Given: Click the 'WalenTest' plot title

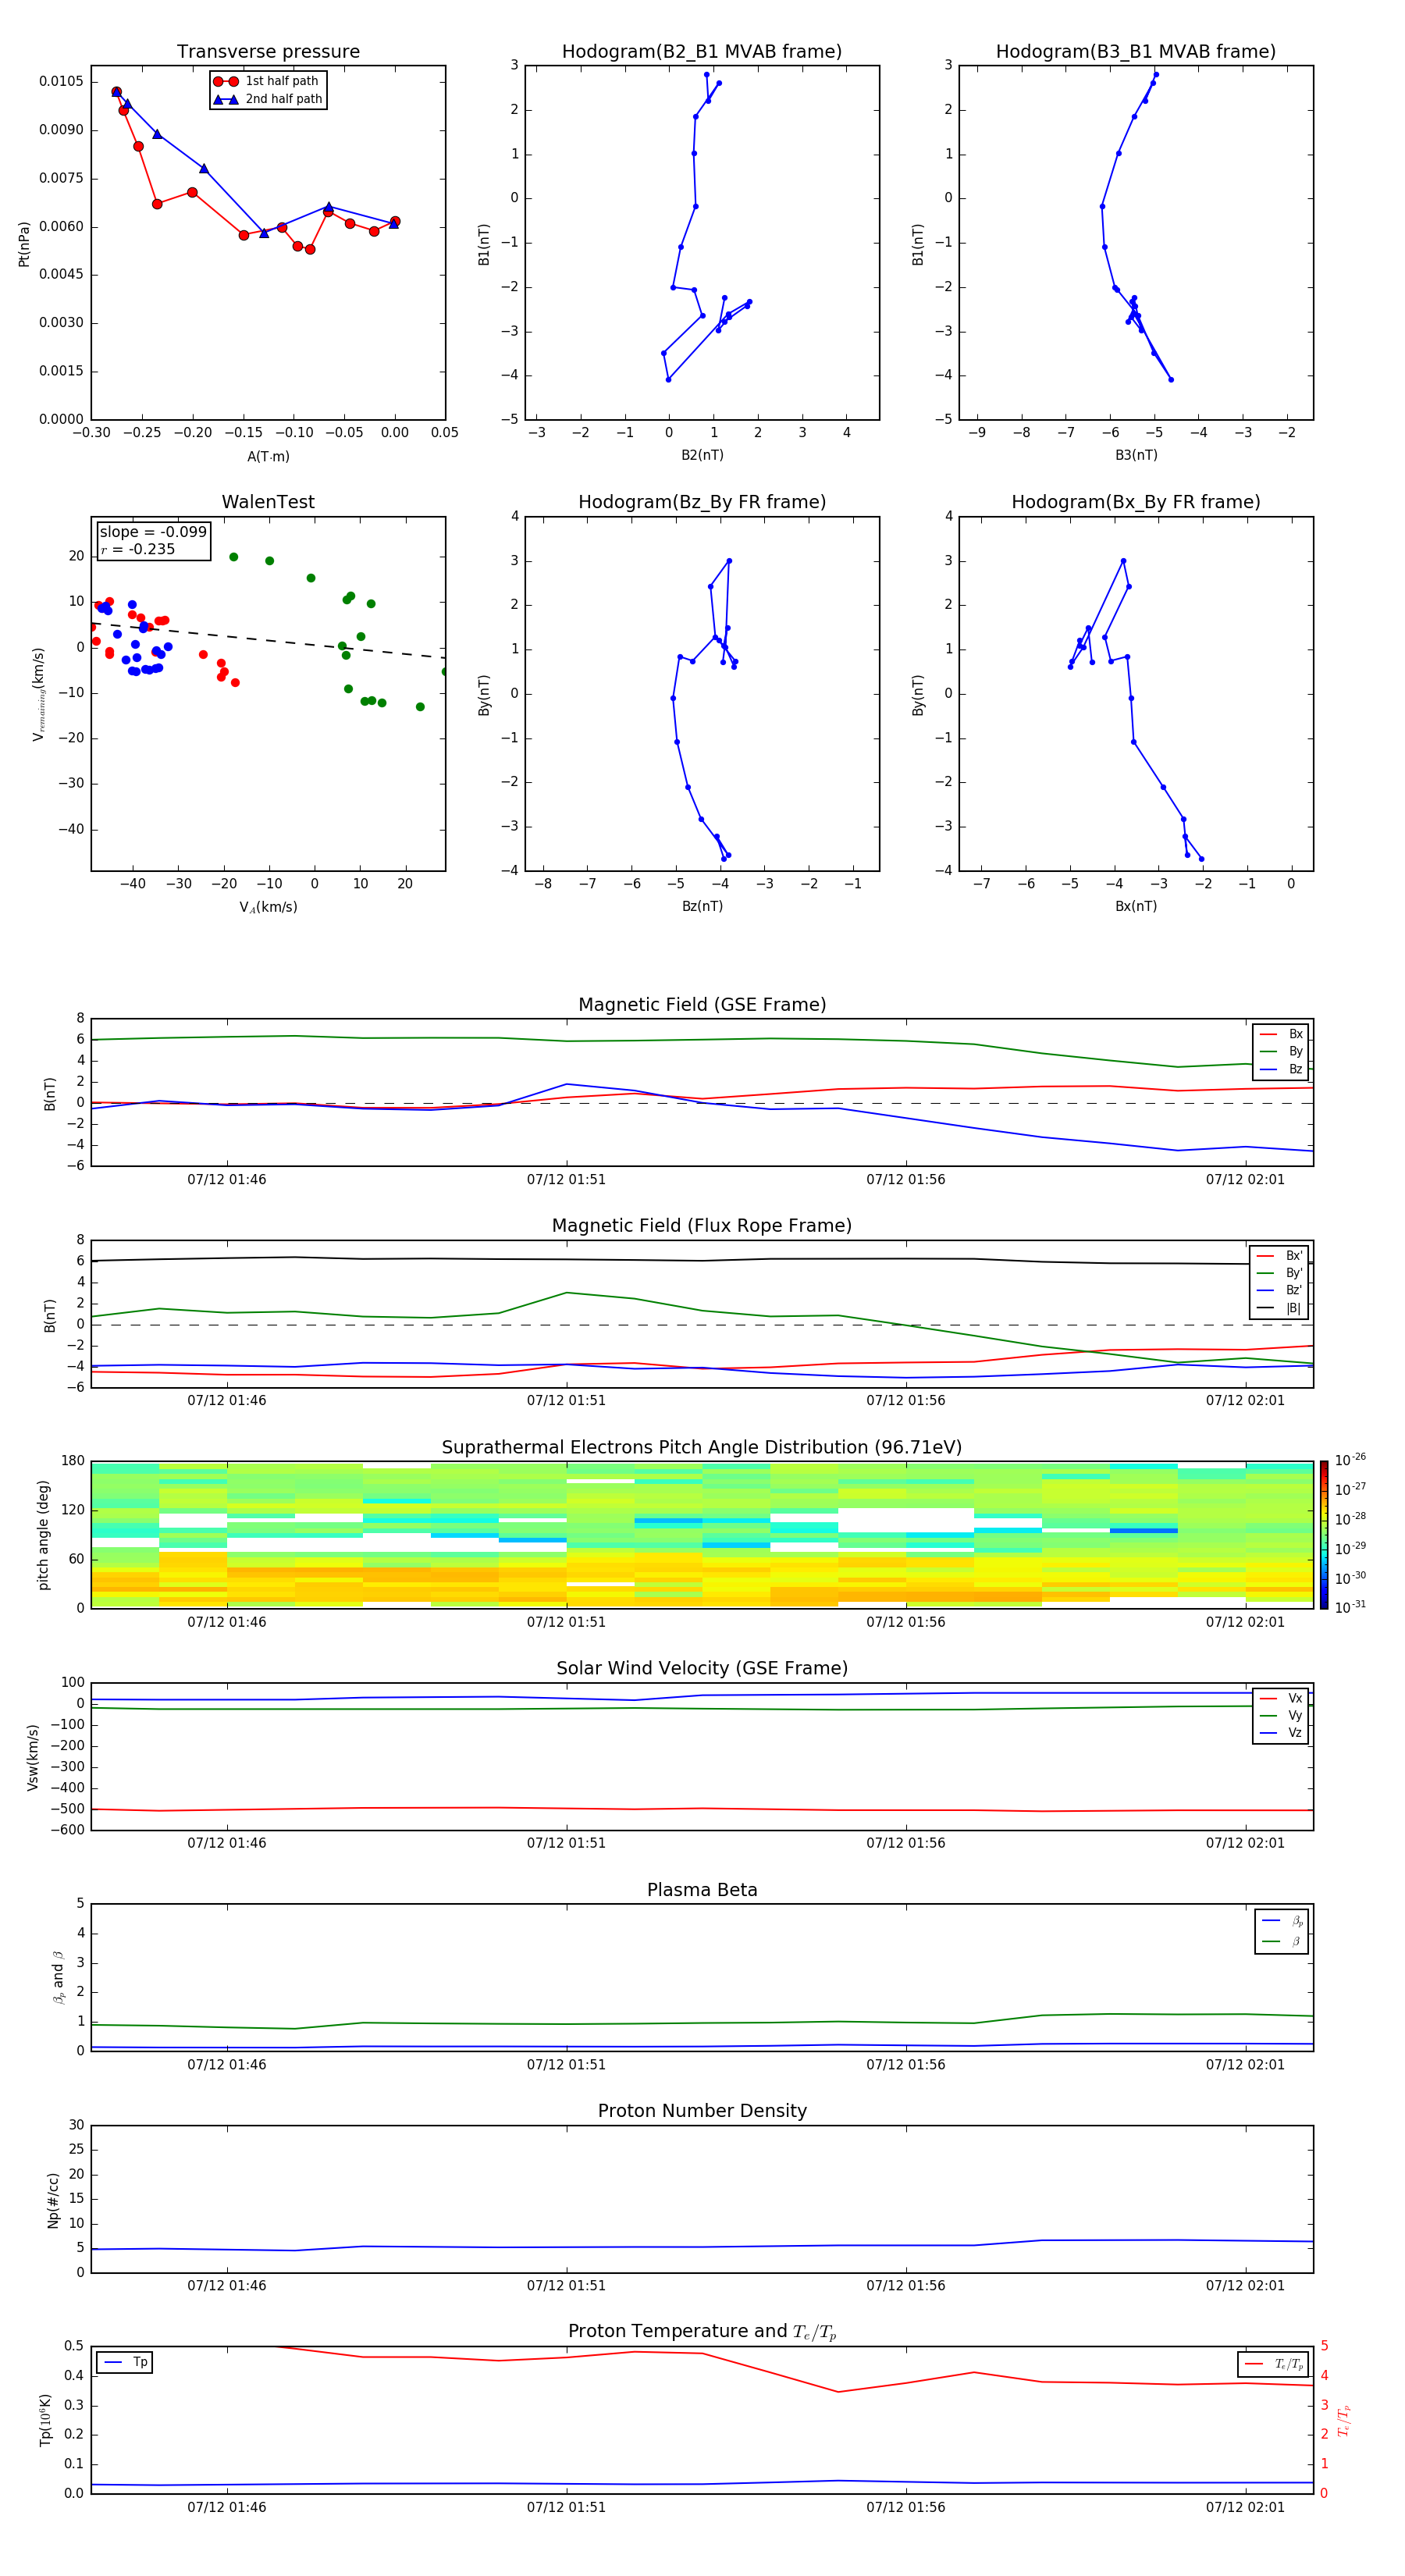Looking at the screenshot, I should coord(268,502).
